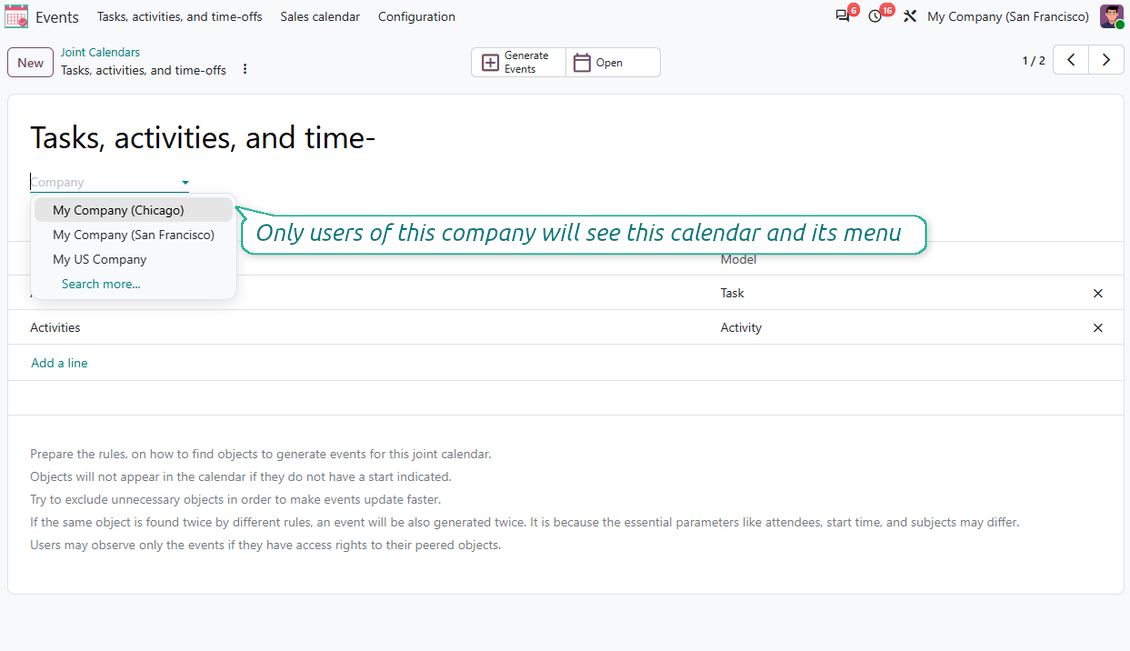Go to the previous record arrow
Screen dimensions: 1130x651
[x=1071, y=61]
